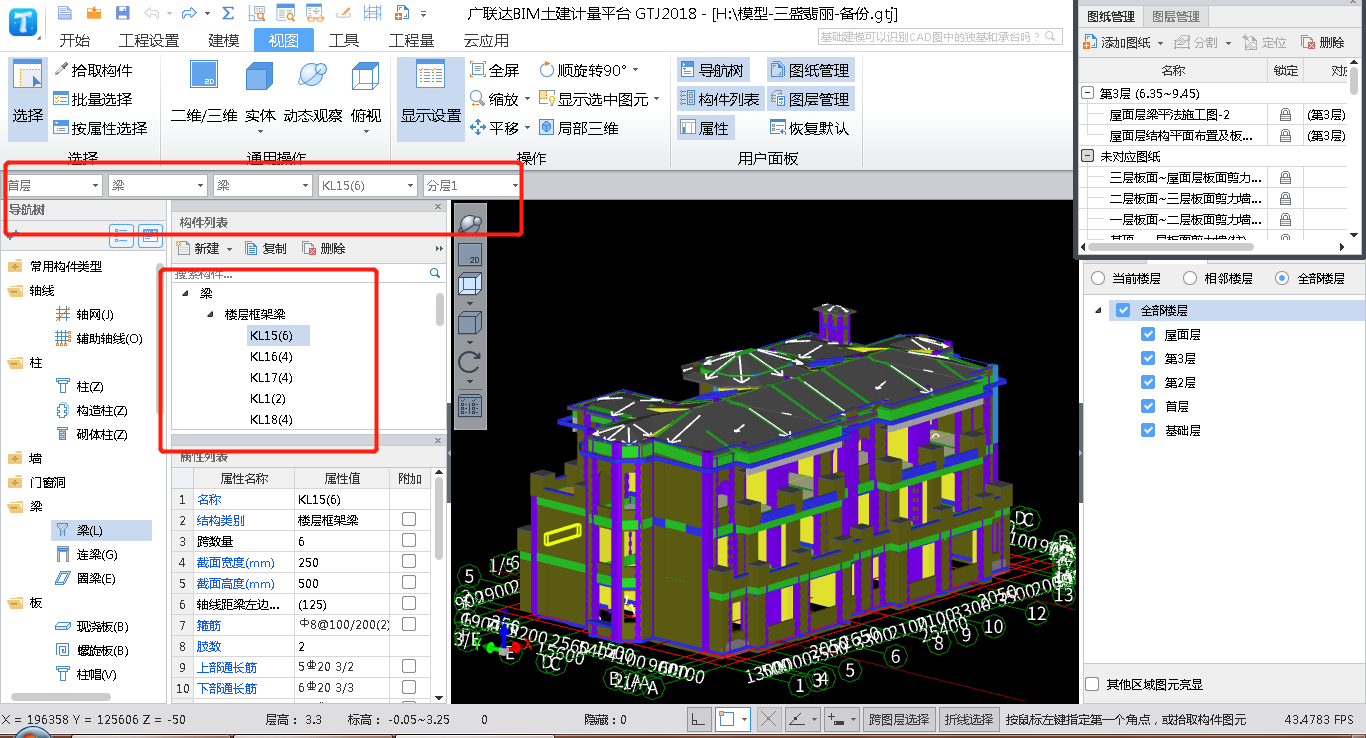
Task: Click the display settings list icon in viewport toolbar
Action: [470, 405]
